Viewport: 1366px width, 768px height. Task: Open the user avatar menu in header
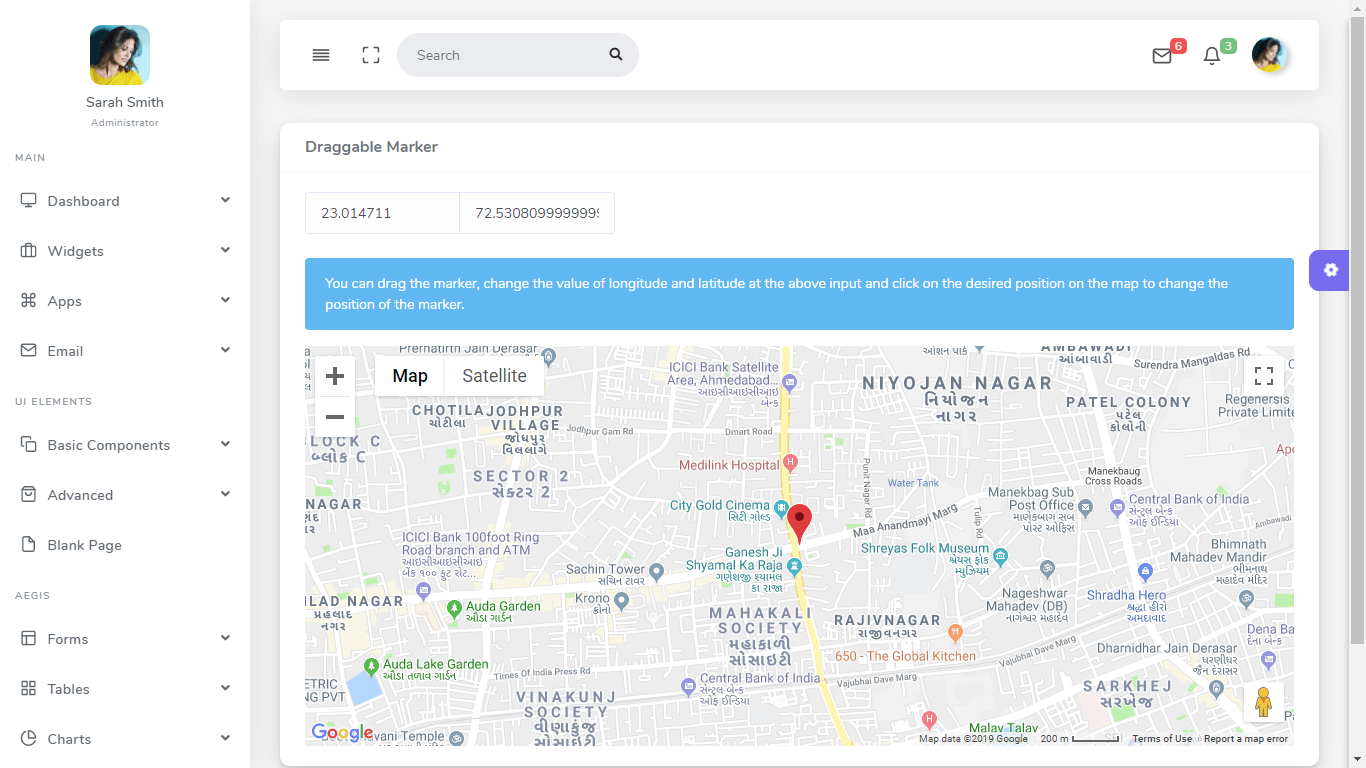coord(1269,55)
